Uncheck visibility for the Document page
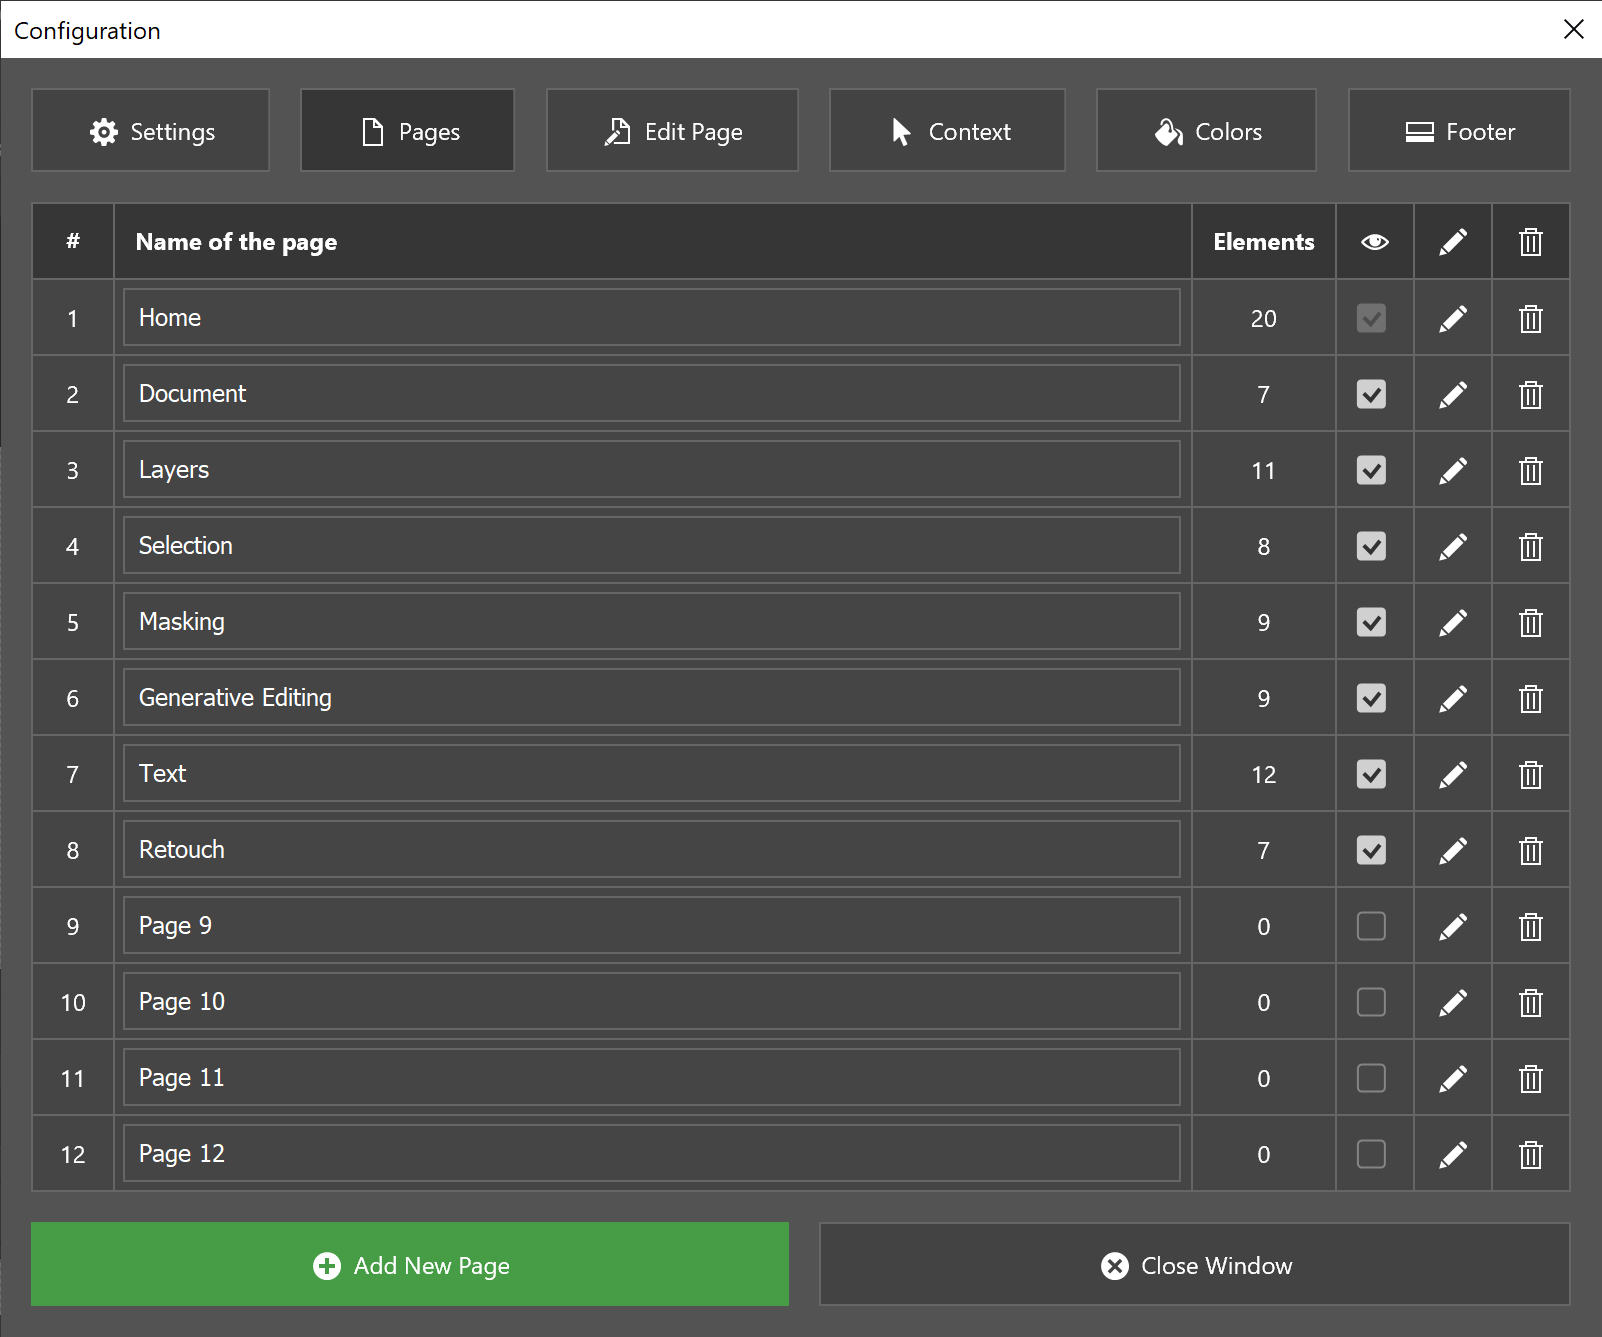1602x1337 pixels. [x=1371, y=394]
